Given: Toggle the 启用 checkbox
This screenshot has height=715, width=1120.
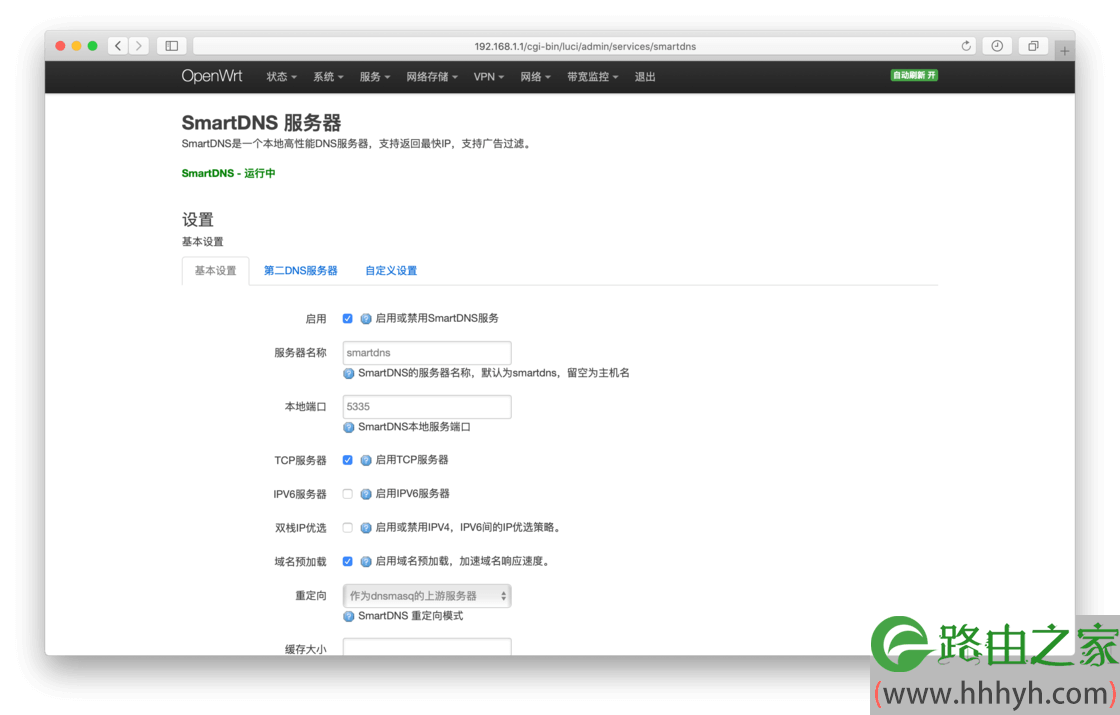Looking at the screenshot, I should click(x=347, y=319).
